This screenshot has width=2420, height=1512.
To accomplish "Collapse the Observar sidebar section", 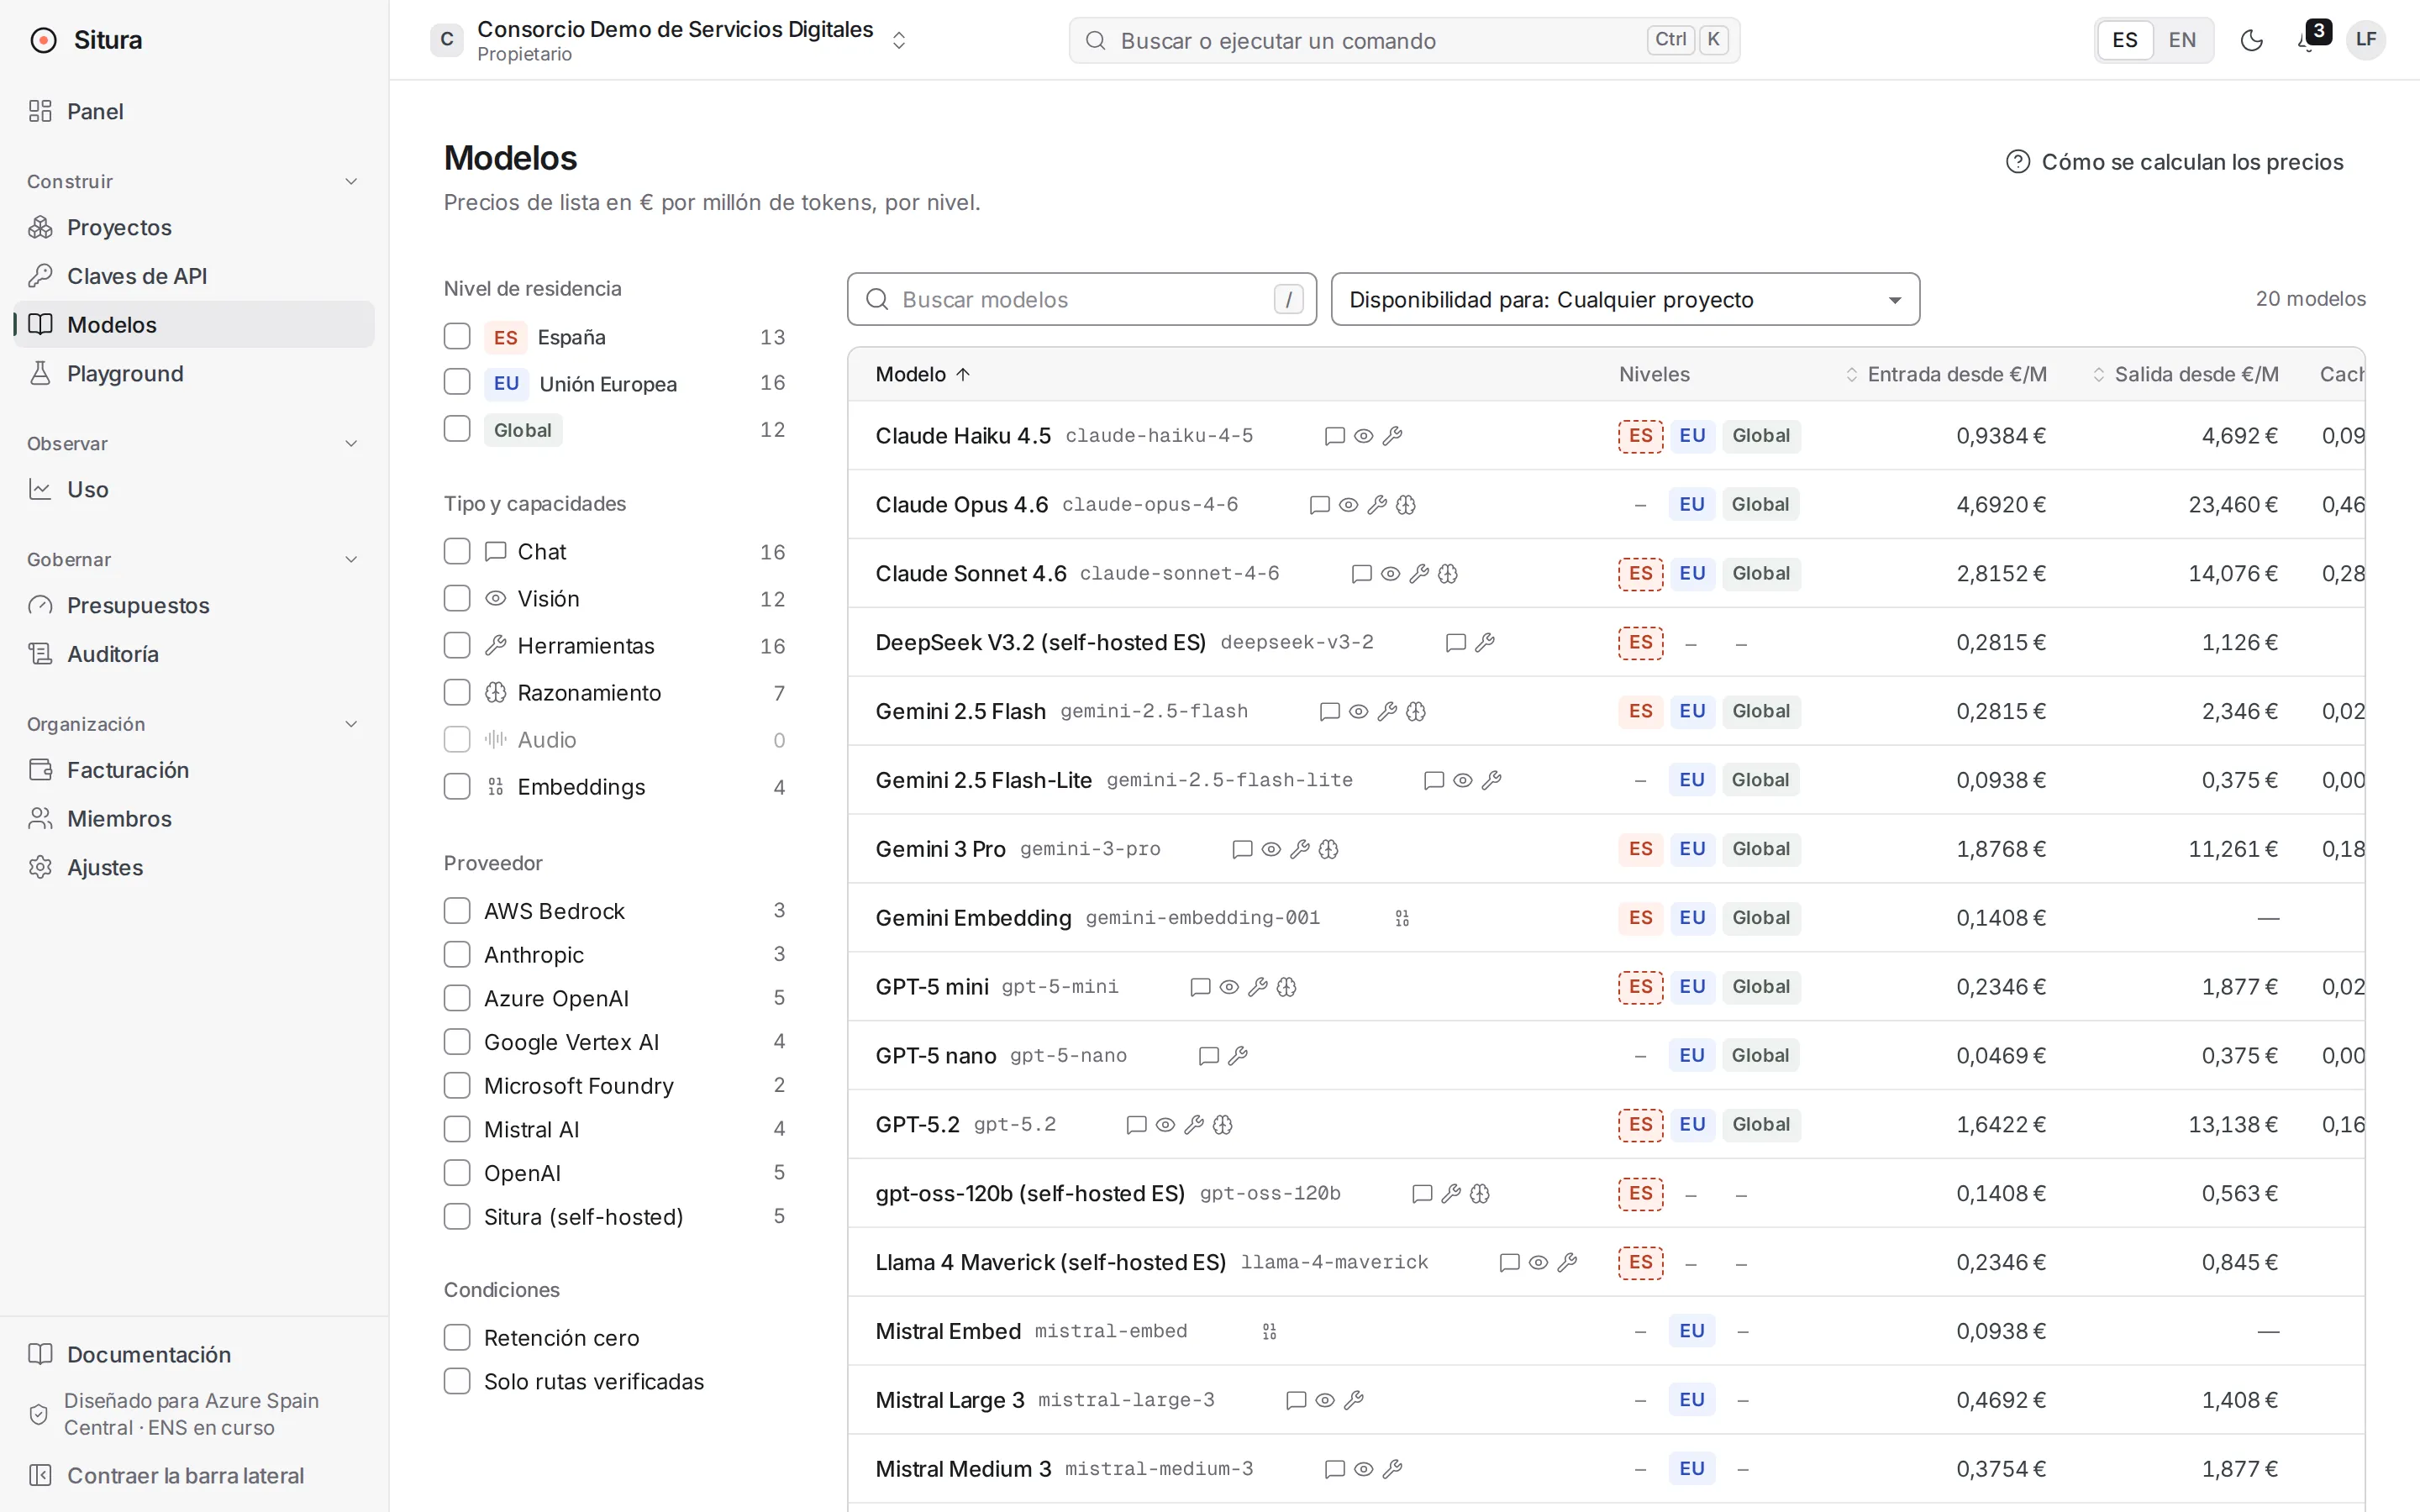I will [351, 443].
